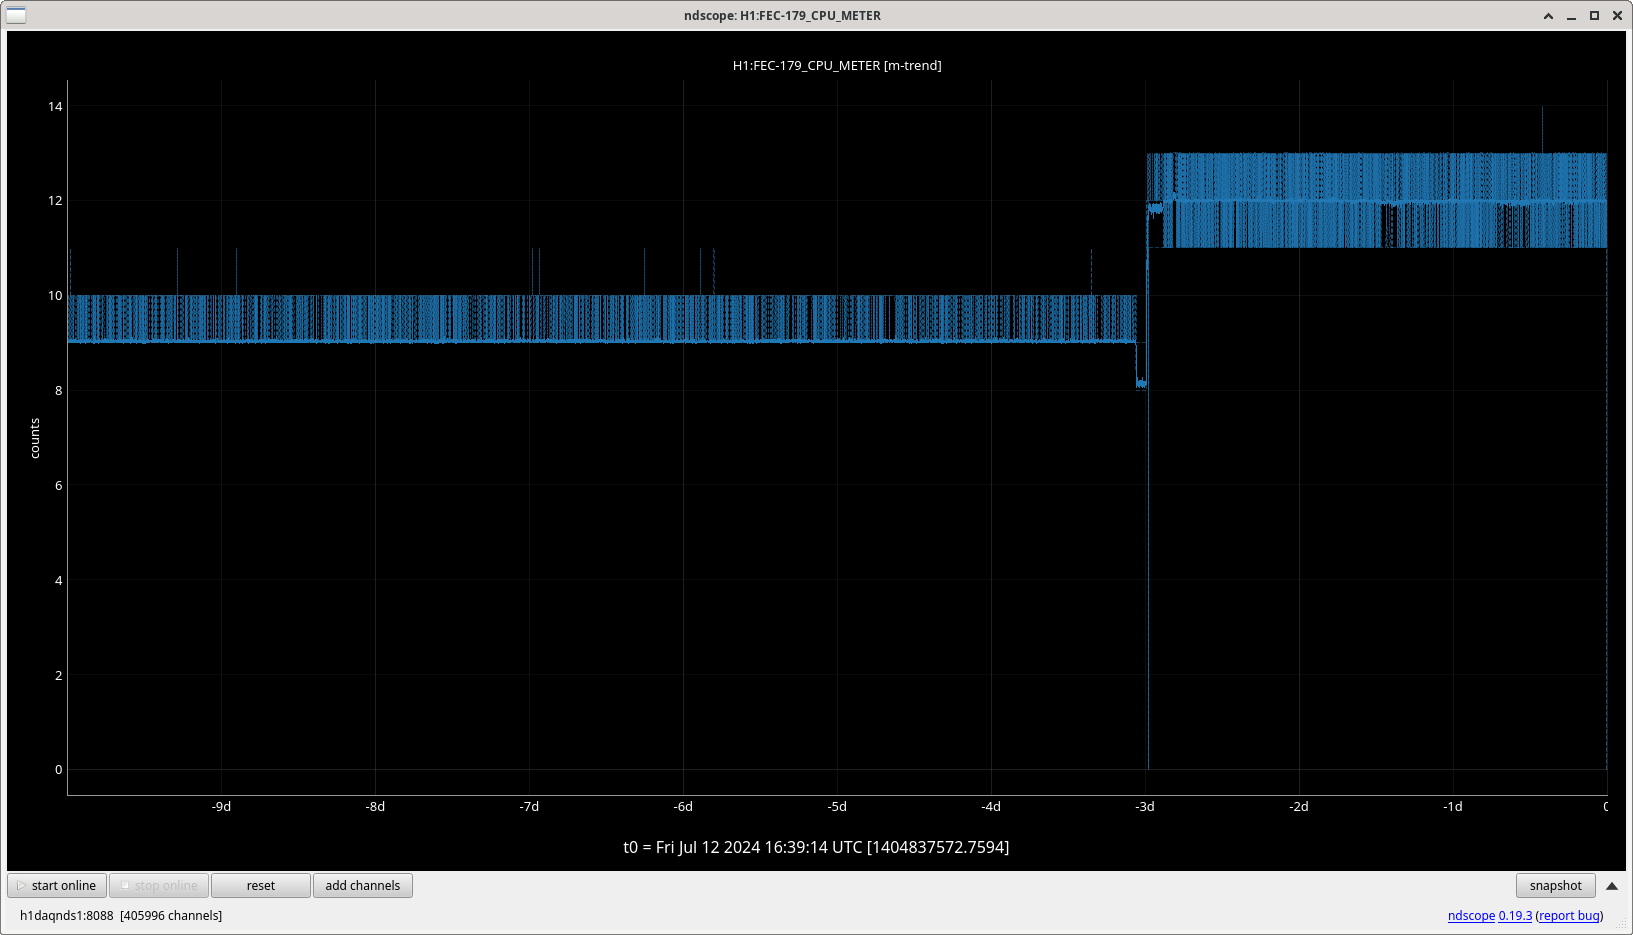Click the t0 timestamp label
The height and width of the screenshot is (935, 1633).
(x=816, y=847)
